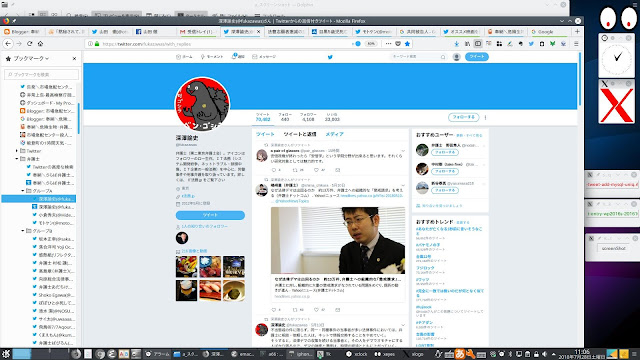Click the blue Tweet button in header
Screen dimensions: 640x360
476,57
